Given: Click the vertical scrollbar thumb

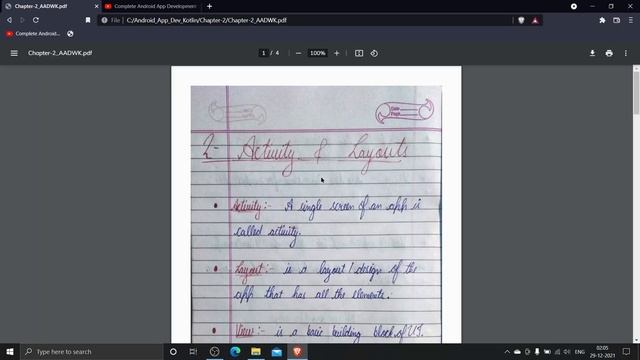Looking at the screenshot, I should (x=636, y=93).
